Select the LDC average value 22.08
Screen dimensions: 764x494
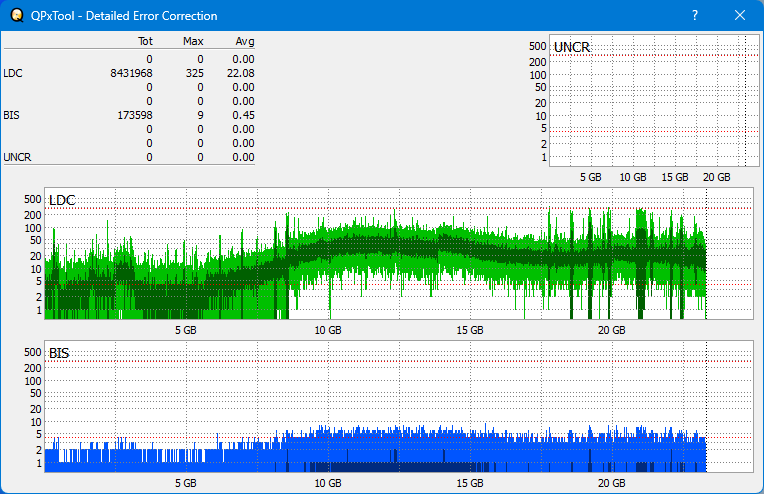(x=241, y=73)
